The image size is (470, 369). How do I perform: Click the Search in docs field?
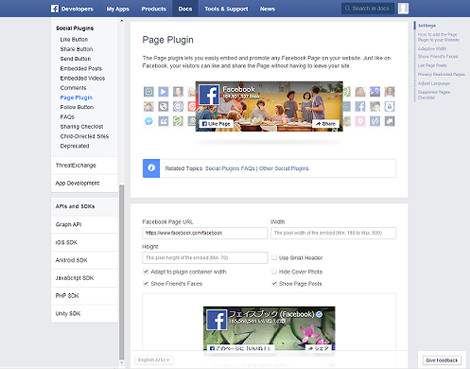pos(368,9)
